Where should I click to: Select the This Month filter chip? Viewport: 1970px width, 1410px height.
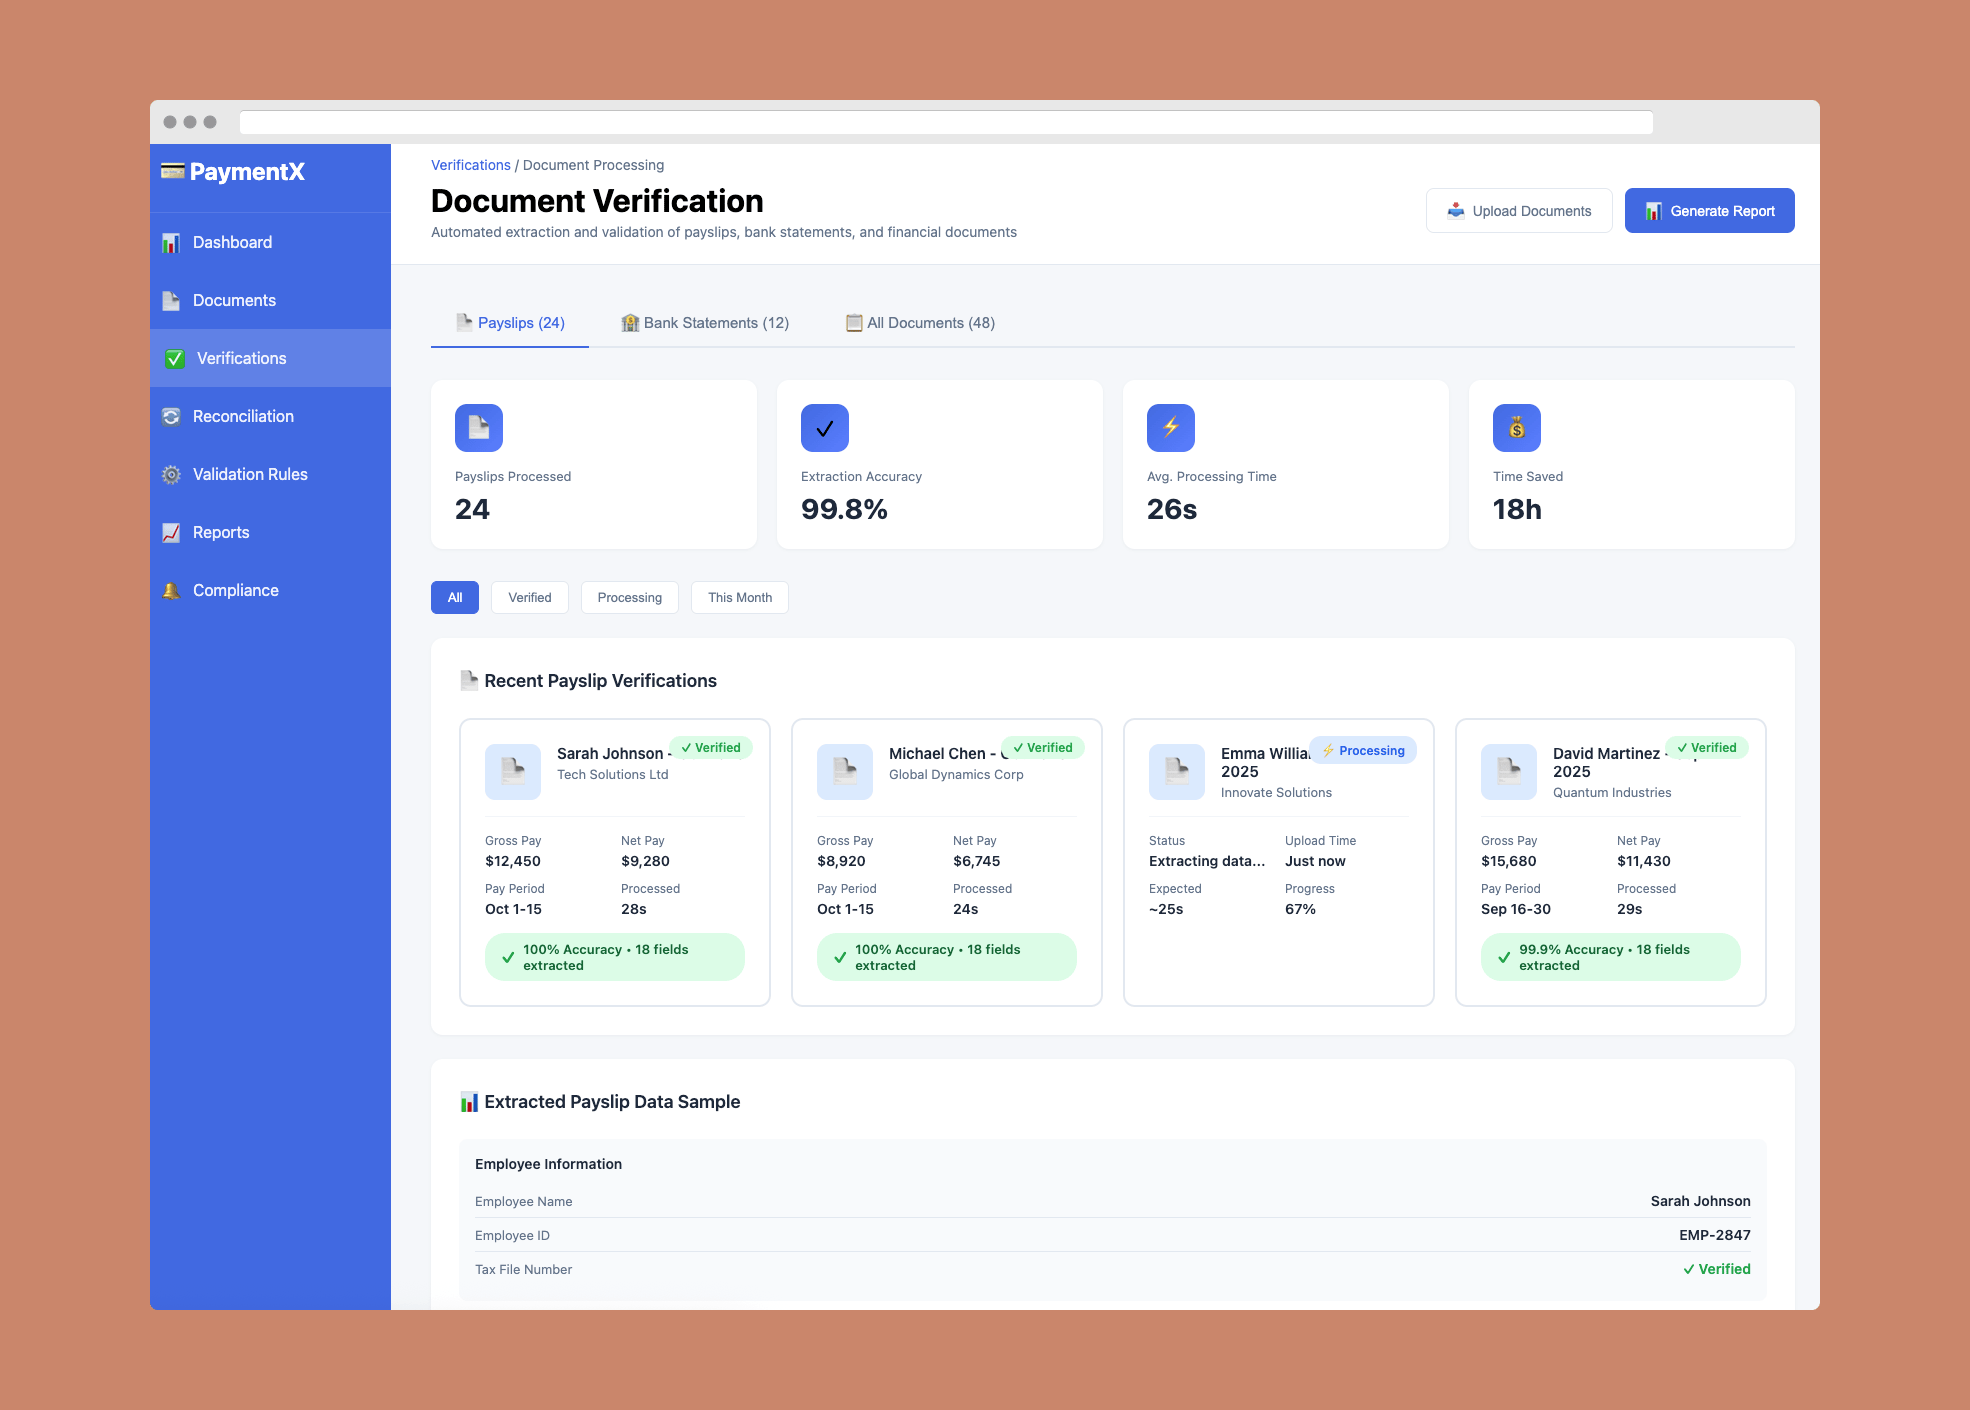point(739,597)
